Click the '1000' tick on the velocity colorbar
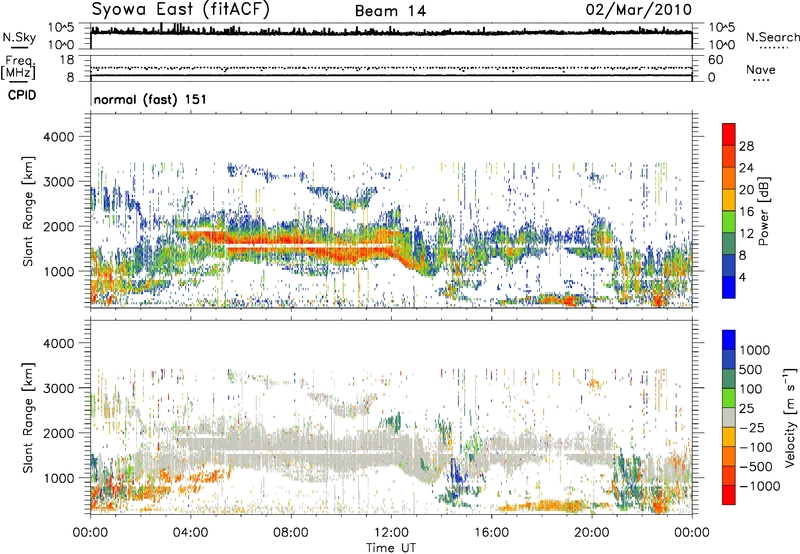Image resolution: width=800 pixels, height=554 pixels. pos(755,350)
